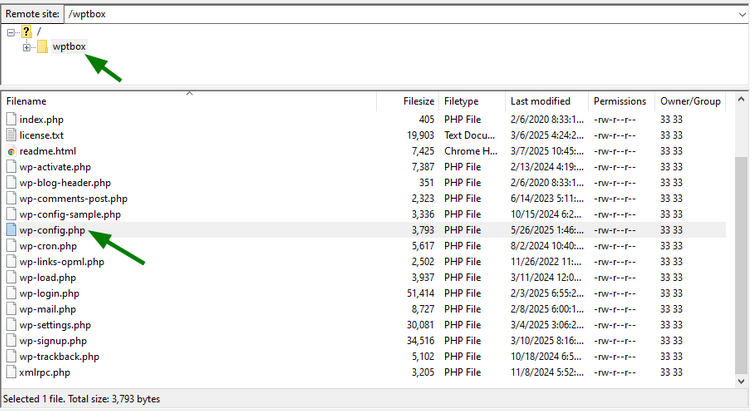Collapse the root directory tree node
The image size is (752, 411).
[x=11, y=32]
